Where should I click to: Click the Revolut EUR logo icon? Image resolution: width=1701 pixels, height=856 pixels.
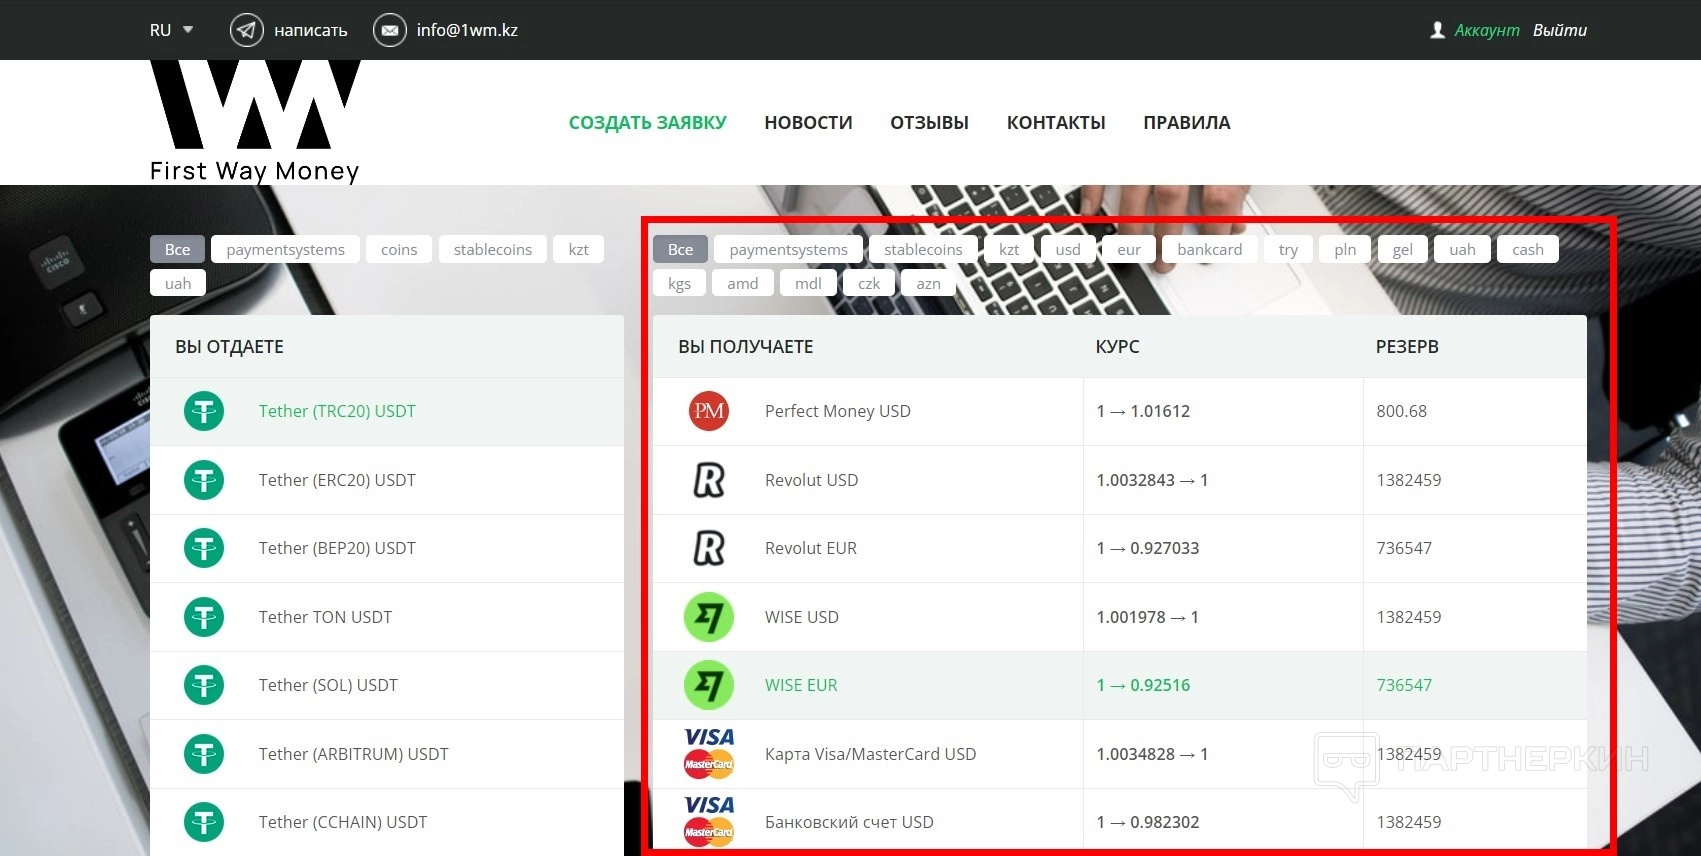[709, 548]
